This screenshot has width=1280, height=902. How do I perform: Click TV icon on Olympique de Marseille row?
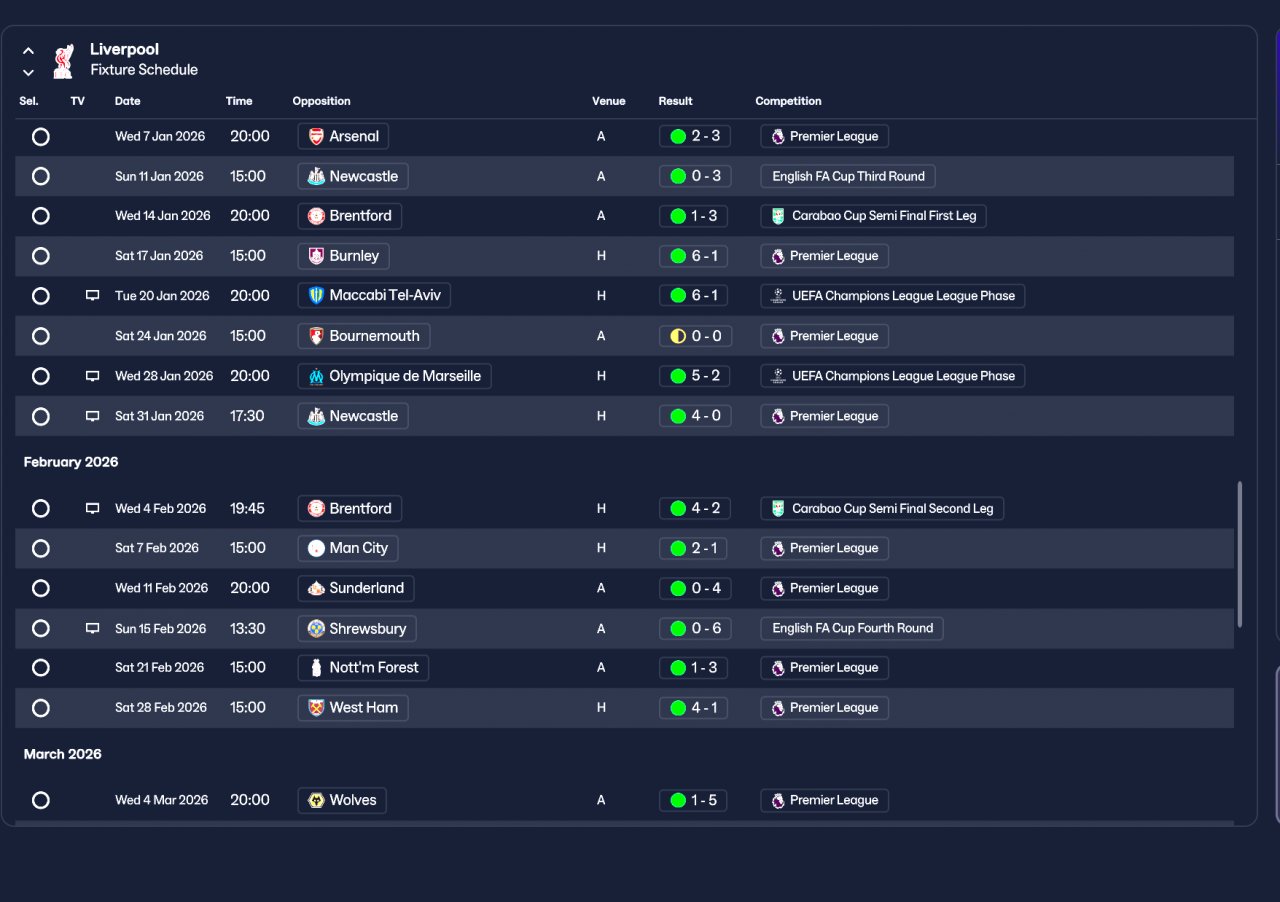(x=93, y=376)
